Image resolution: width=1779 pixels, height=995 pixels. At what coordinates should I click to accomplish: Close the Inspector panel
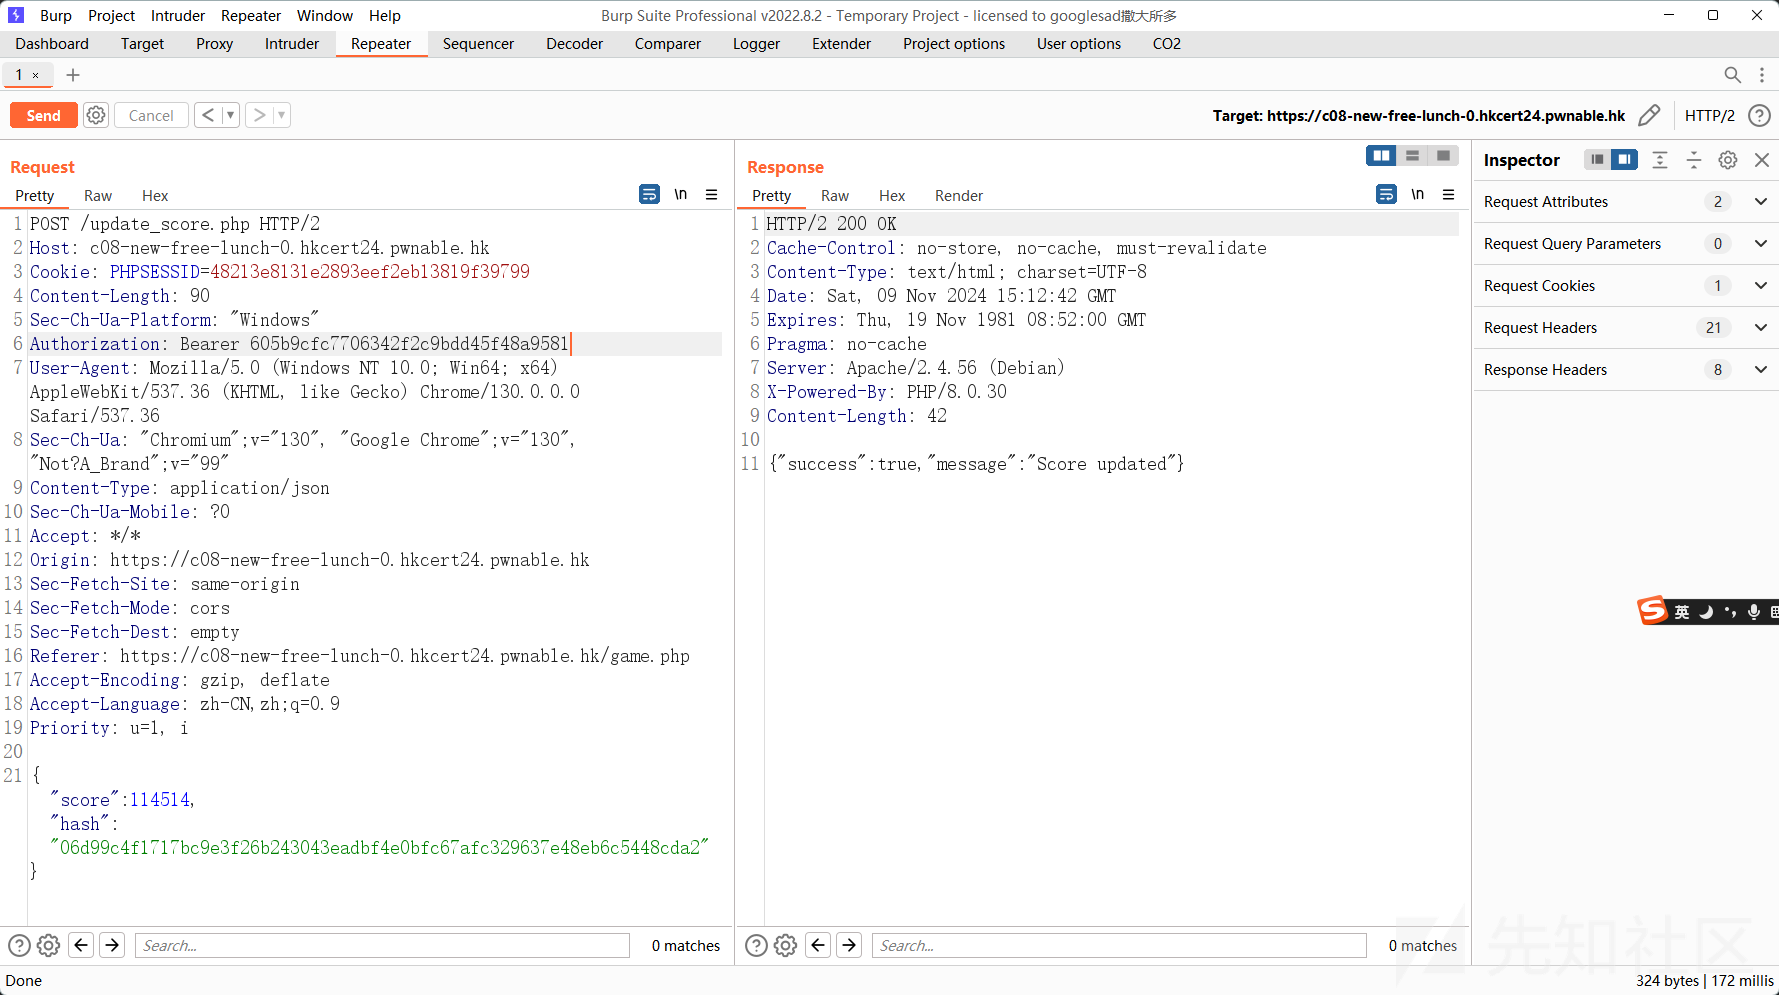pos(1762,160)
